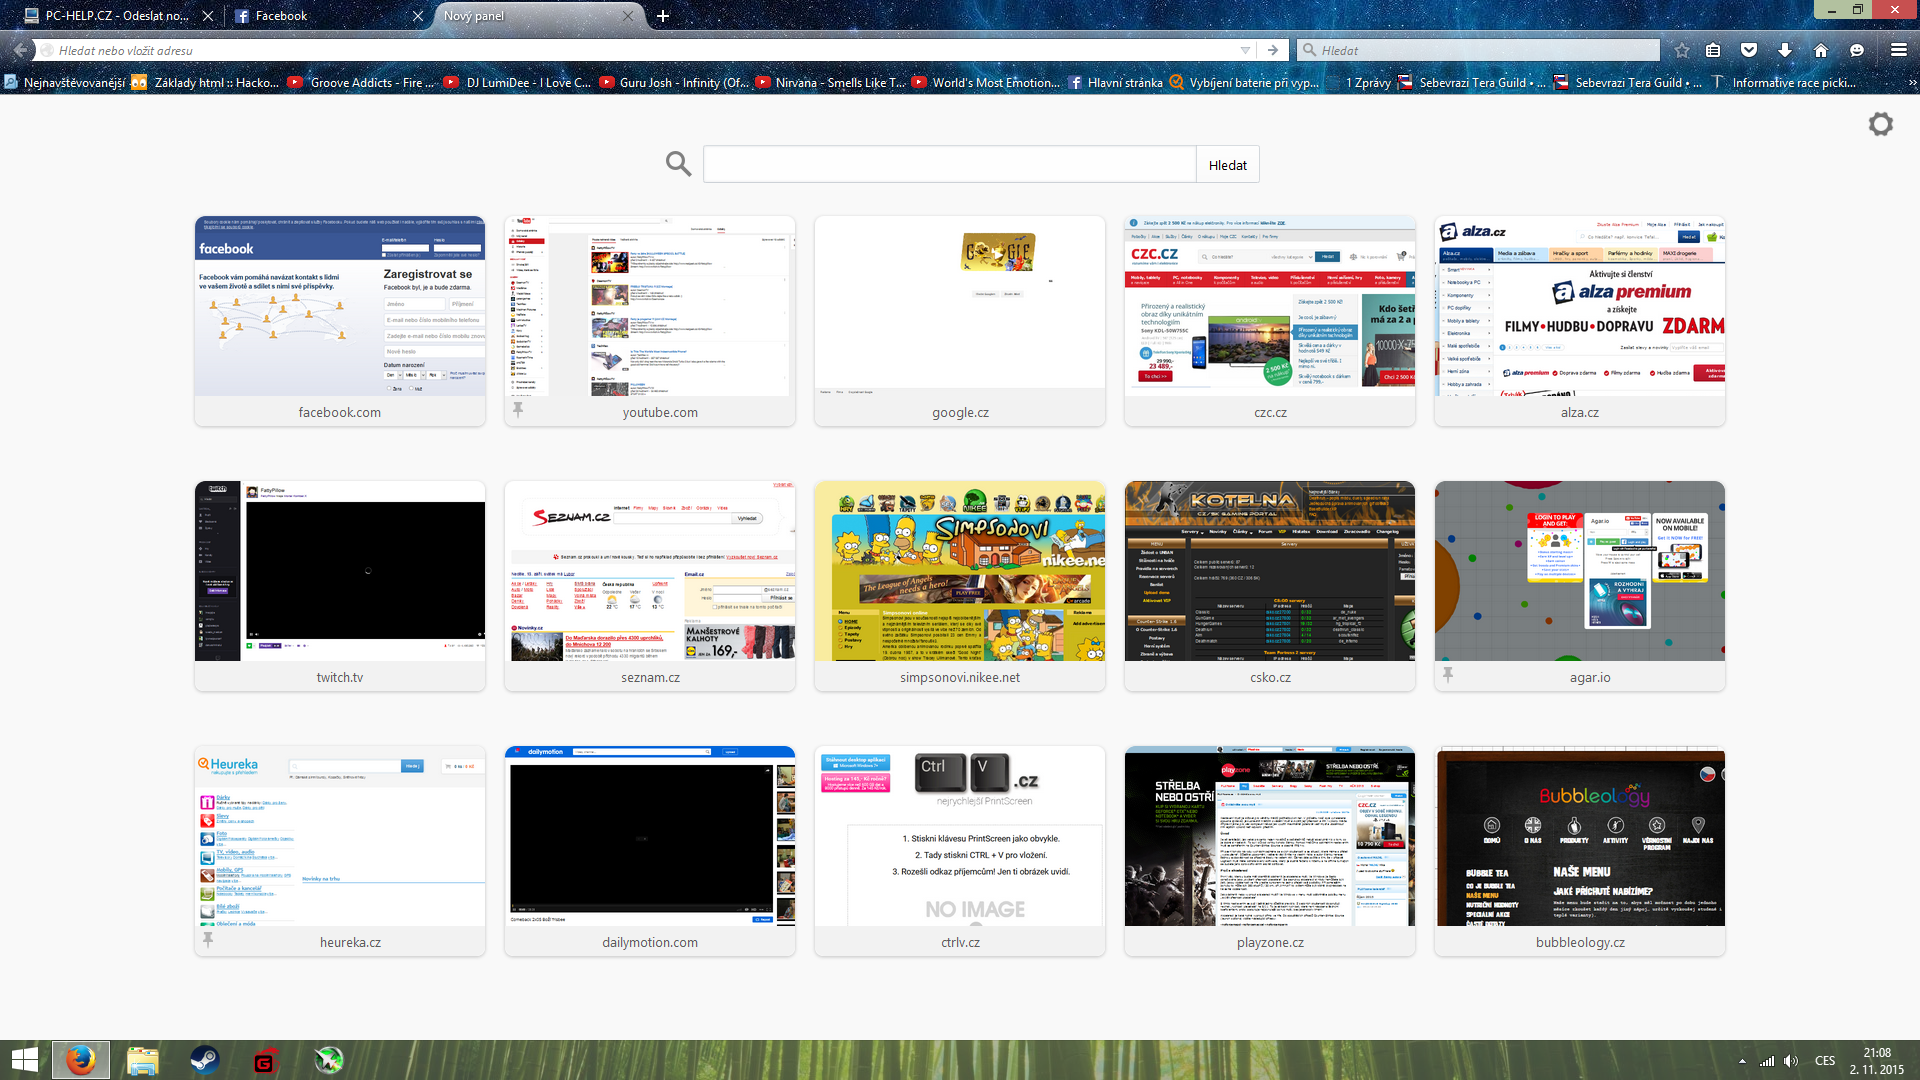Open the Downloads arrow icon
Screen dimensions: 1920x1080
[1785, 50]
